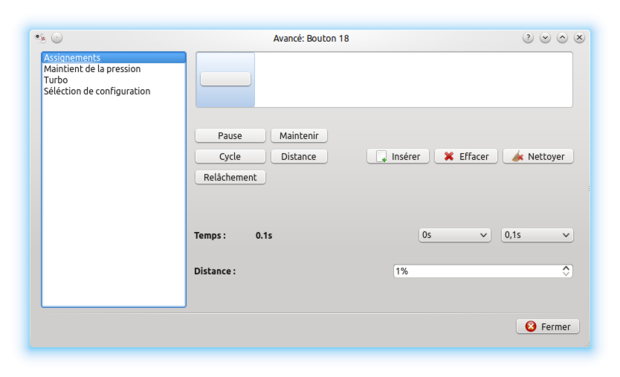Screen dimensions: 620x377
Task: Click the Effacer button with red X icon
Action: pos(466,156)
